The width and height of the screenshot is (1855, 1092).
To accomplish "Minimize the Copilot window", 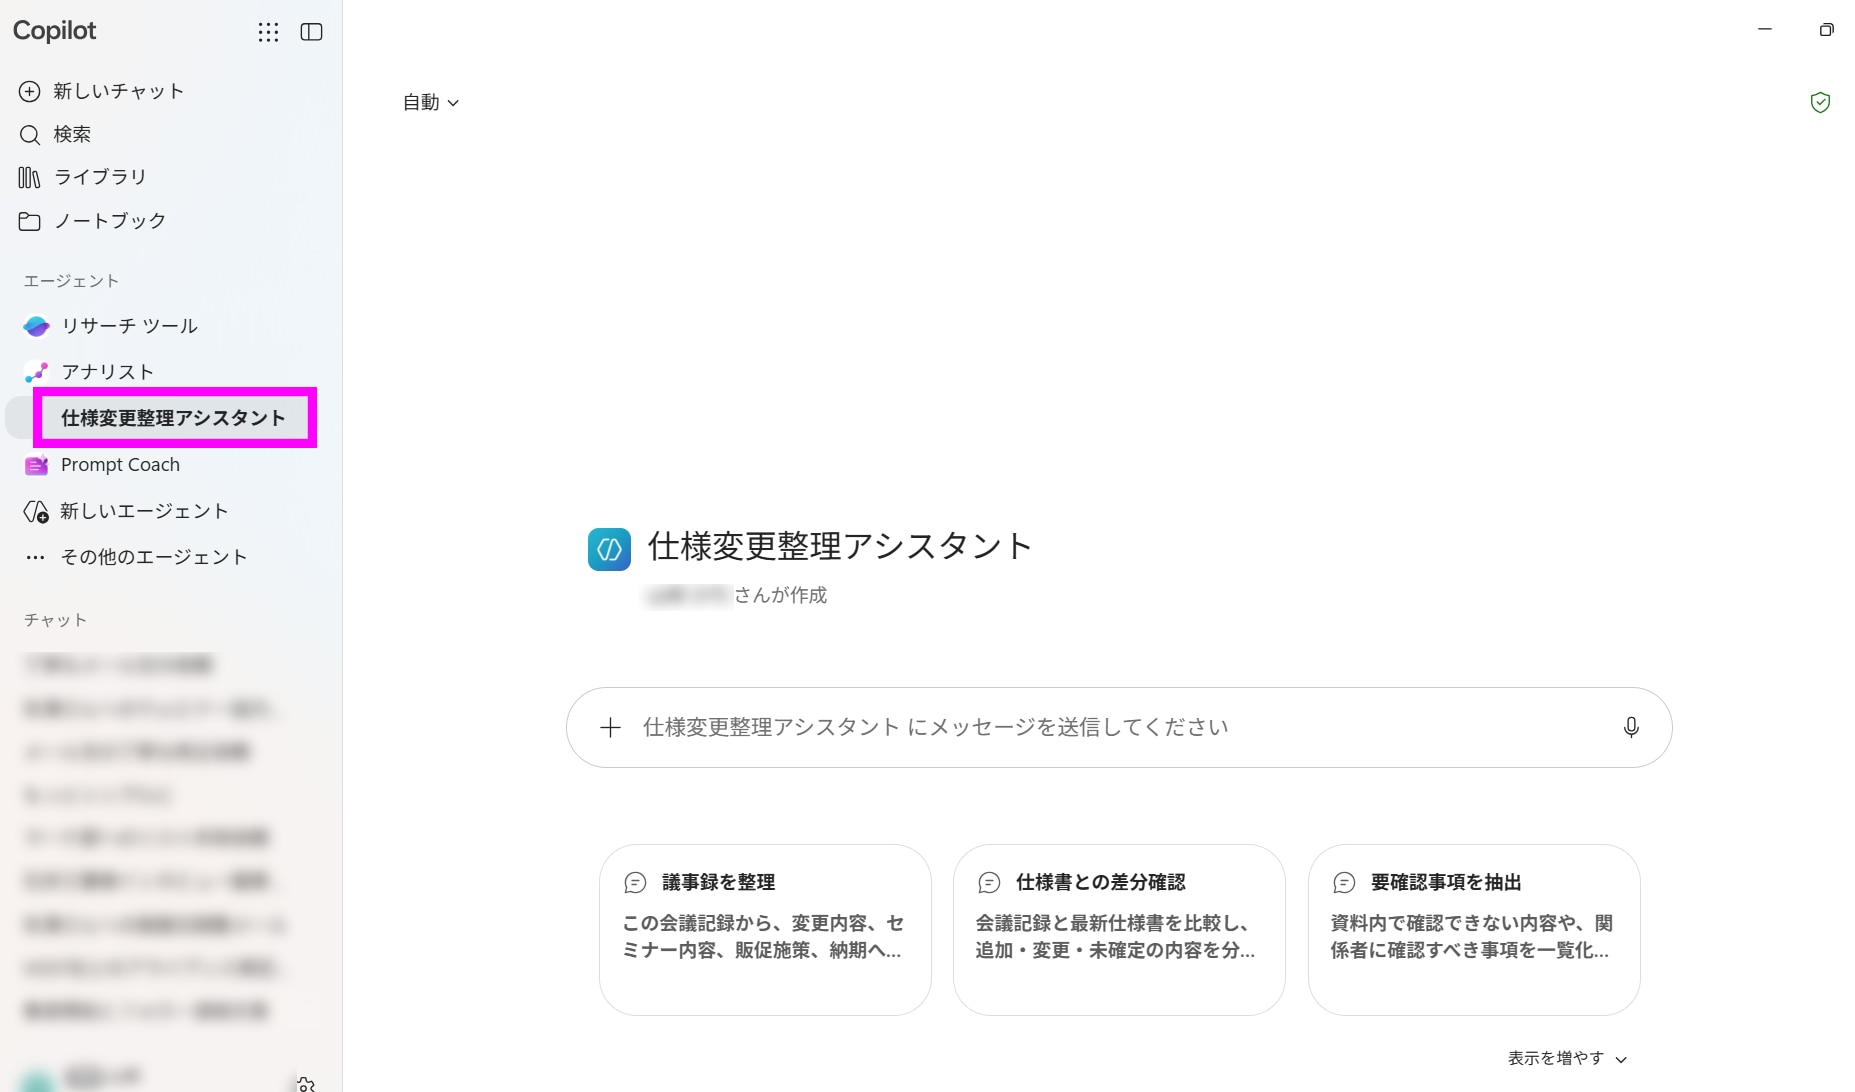I will [x=1765, y=30].
